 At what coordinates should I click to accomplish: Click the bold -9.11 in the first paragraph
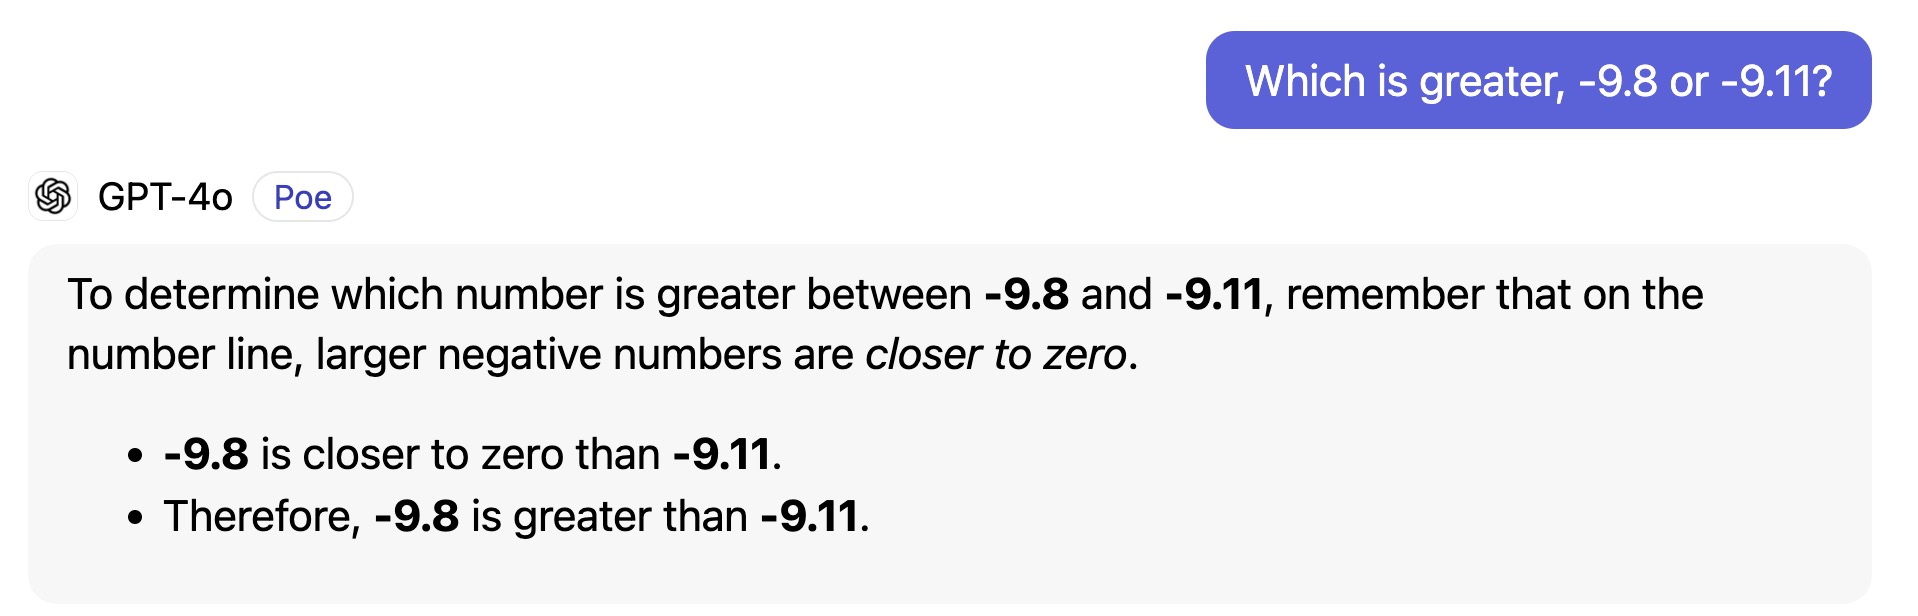[1213, 295]
